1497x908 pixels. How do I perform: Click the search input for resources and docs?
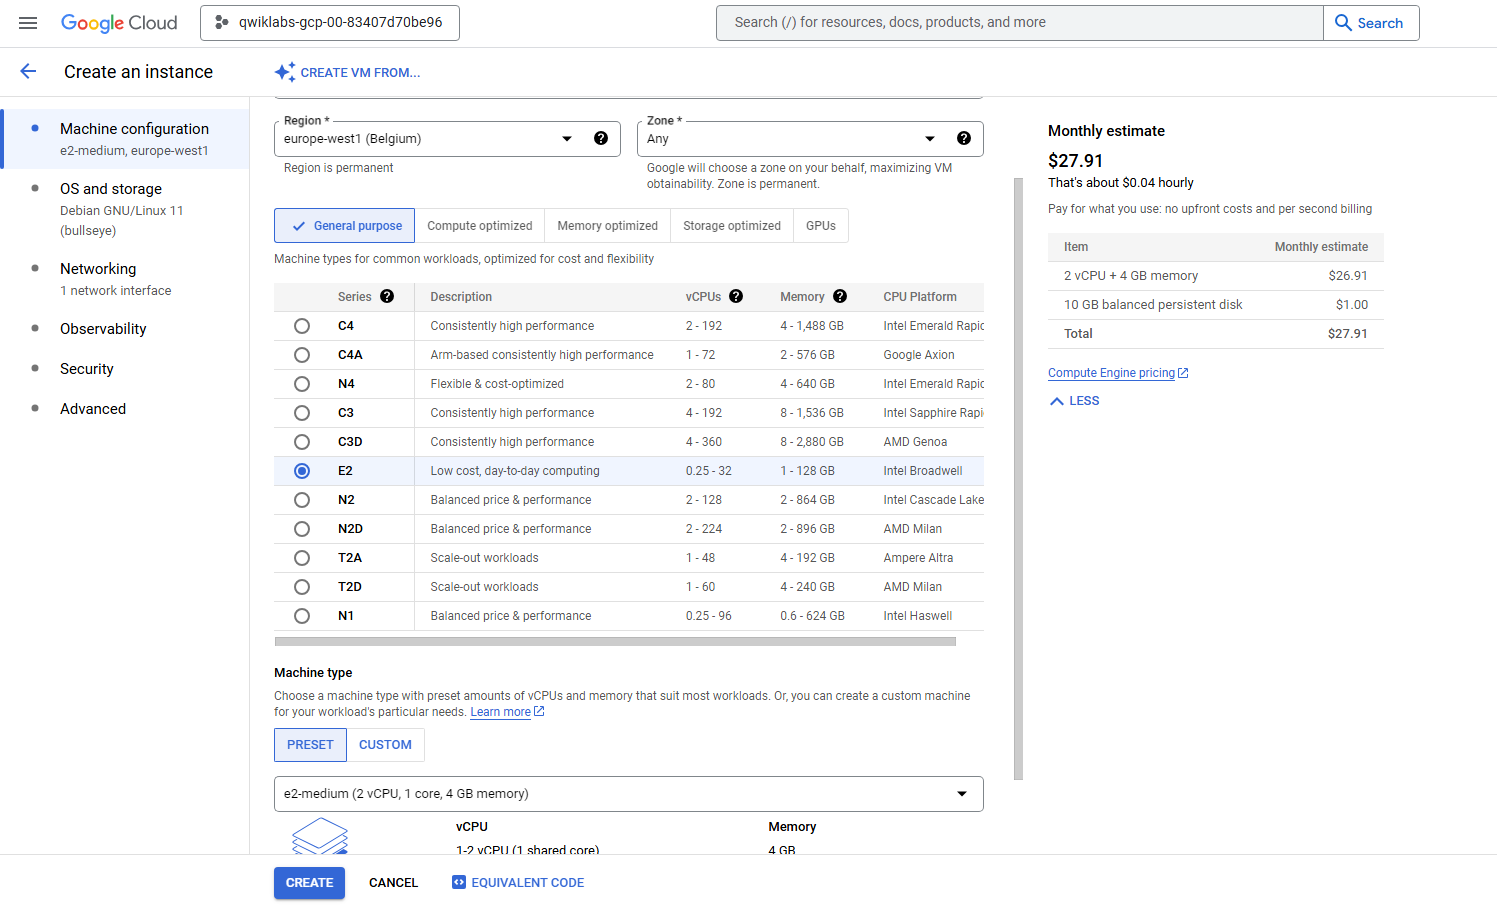1020,23
